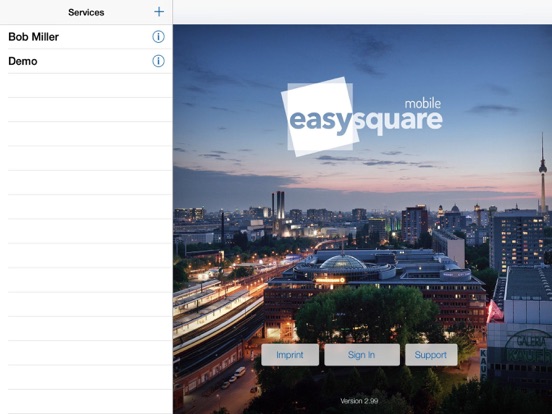552x414 pixels.
Task: Tap the Sign In button
Action: pyautogui.click(x=362, y=355)
